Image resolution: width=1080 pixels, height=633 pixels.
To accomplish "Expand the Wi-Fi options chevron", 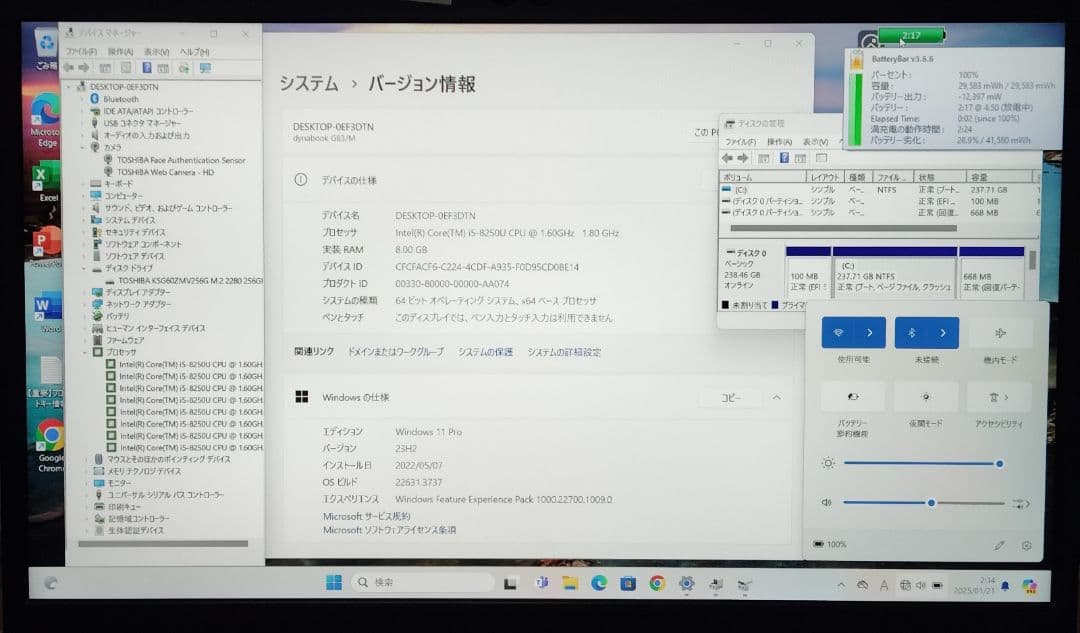I will point(872,332).
